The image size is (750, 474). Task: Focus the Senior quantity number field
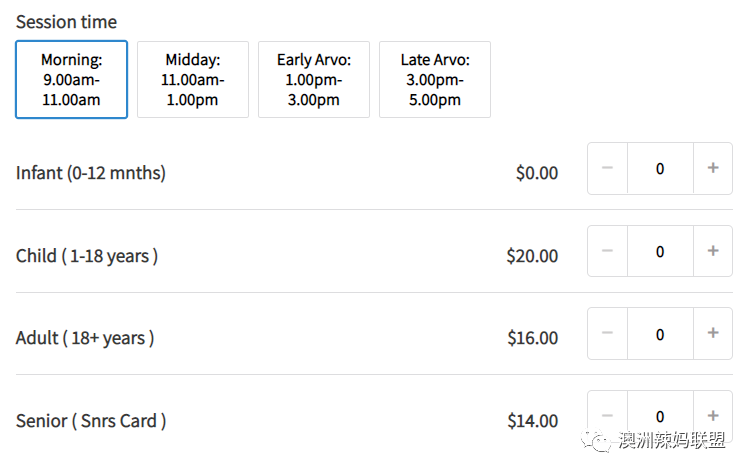pyautogui.click(x=660, y=416)
